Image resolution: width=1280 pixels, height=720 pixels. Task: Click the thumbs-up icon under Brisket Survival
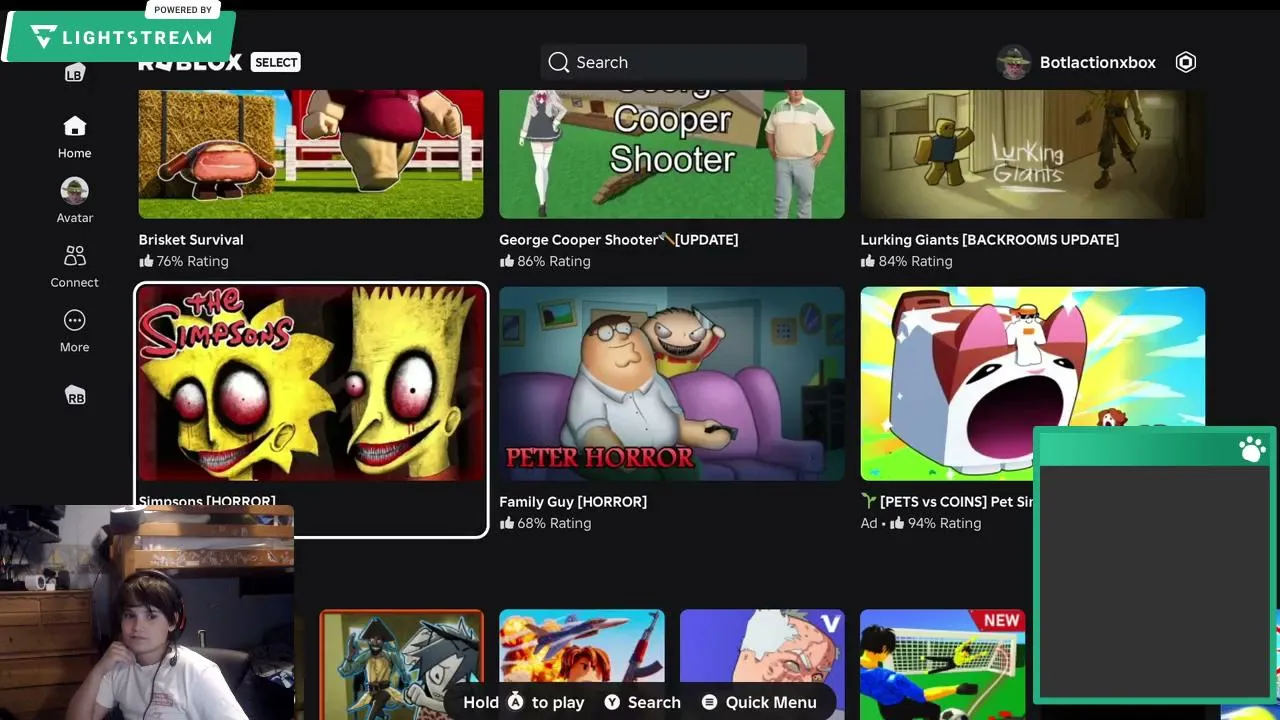(x=146, y=261)
